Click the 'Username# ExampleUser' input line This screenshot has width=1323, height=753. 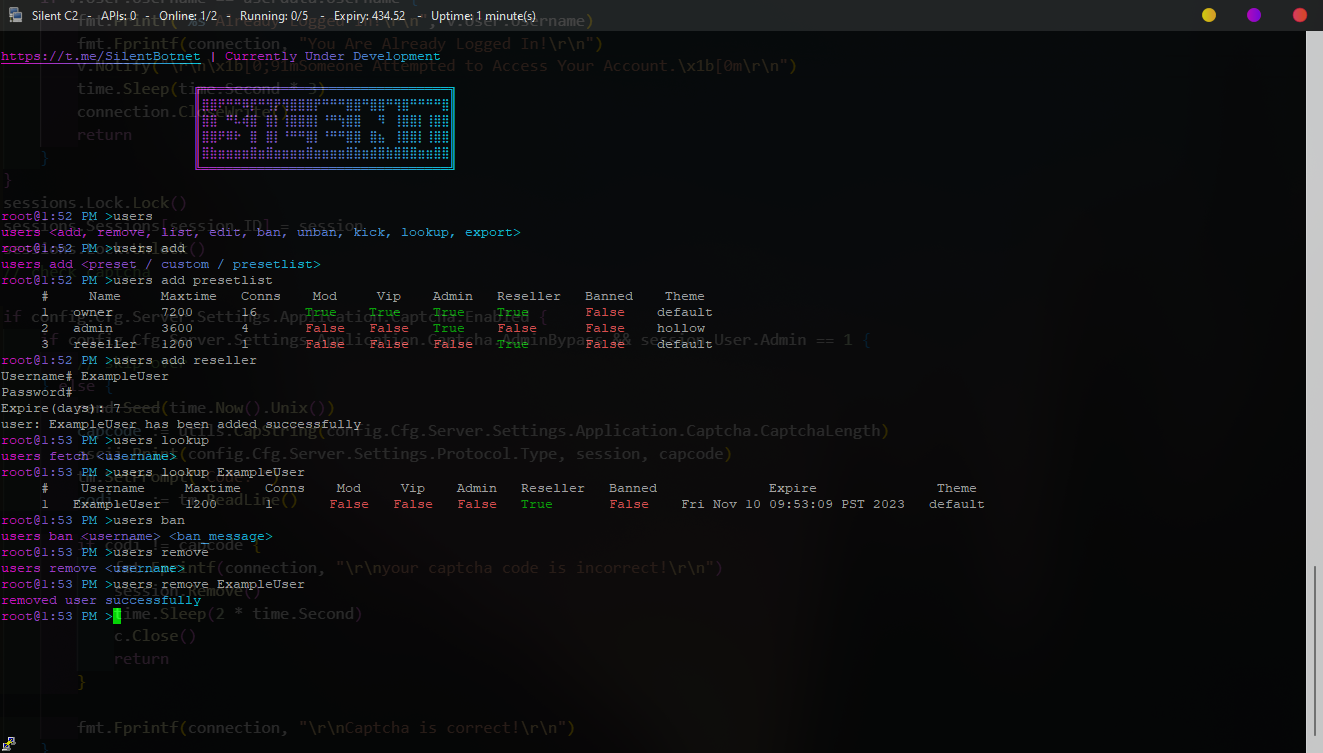coord(85,376)
